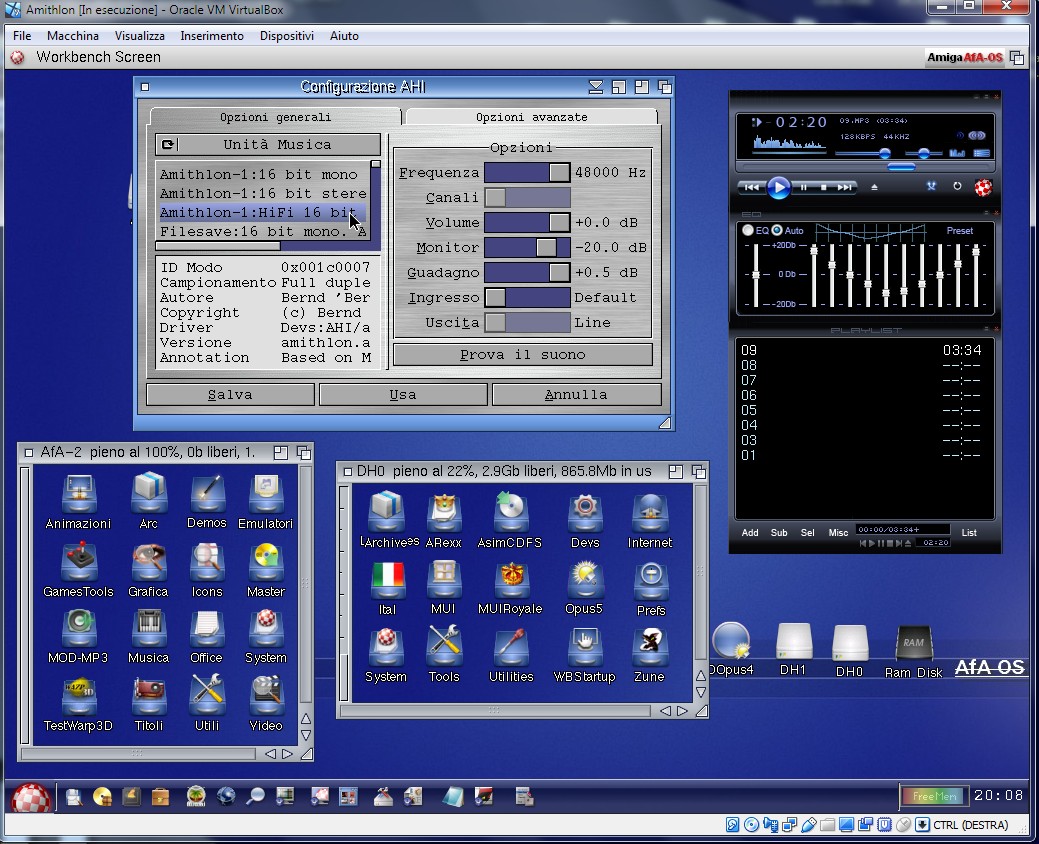Open the WBStartup drawer icon
1039x844 pixels.
point(585,647)
